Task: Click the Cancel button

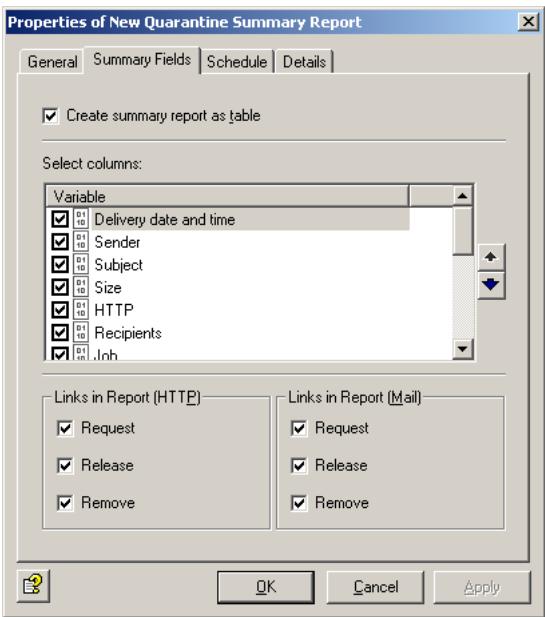Action: pos(375,587)
